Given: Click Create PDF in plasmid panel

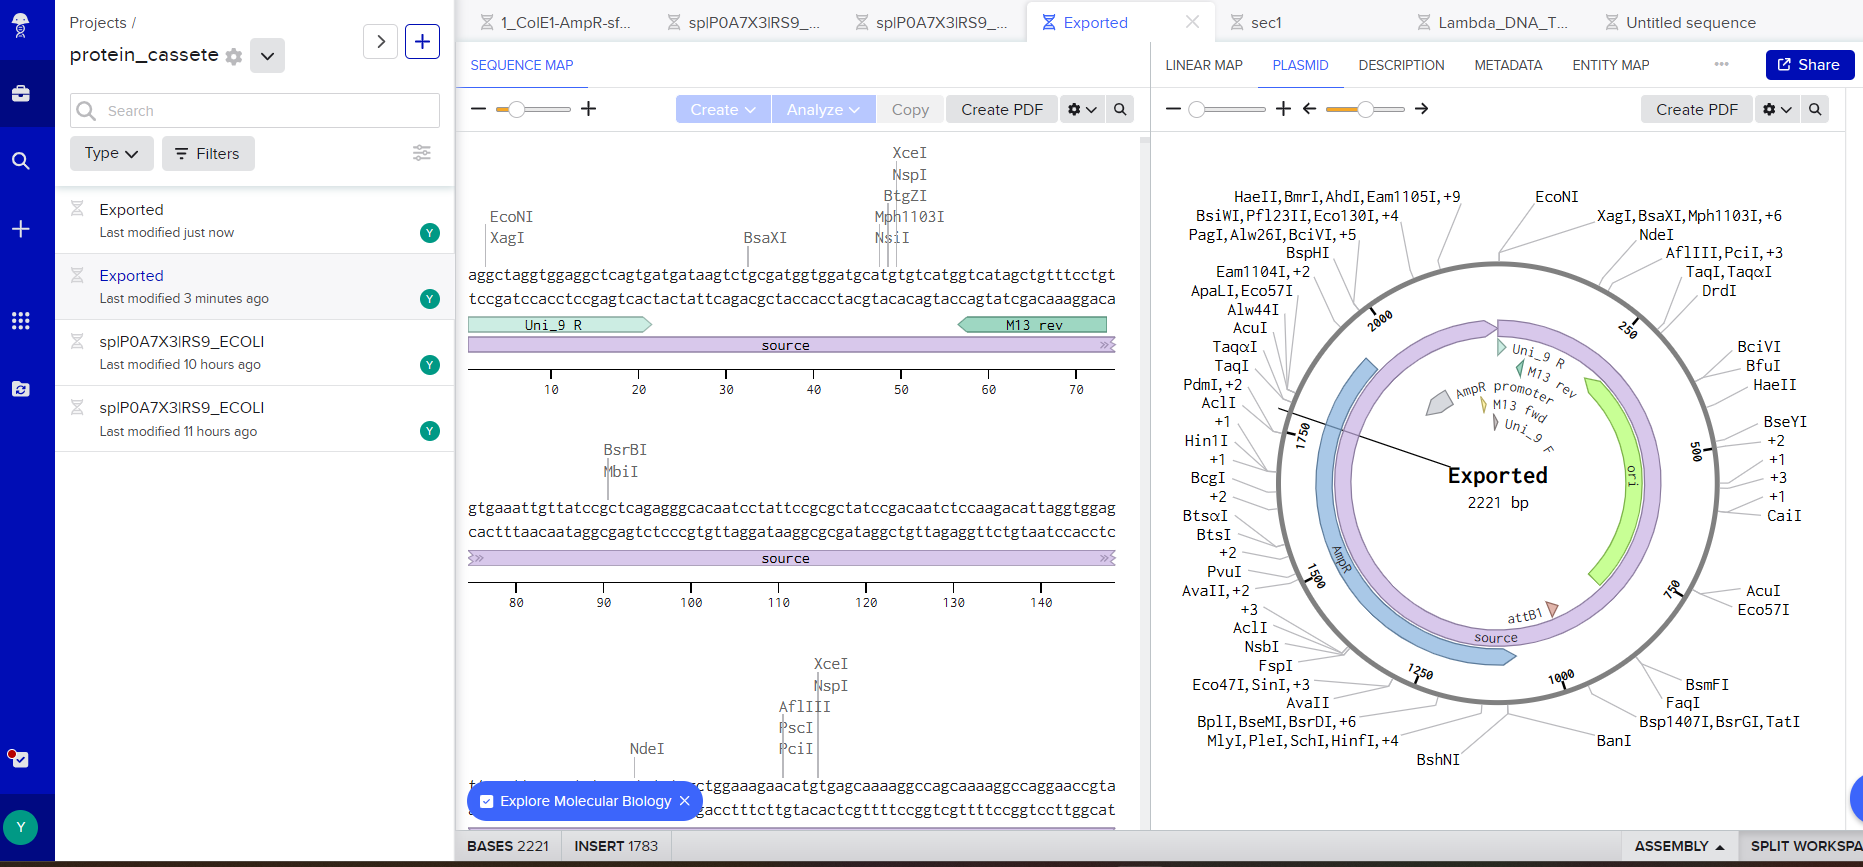Looking at the screenshot, I should pyautogui.click(x=1696, y=110).
